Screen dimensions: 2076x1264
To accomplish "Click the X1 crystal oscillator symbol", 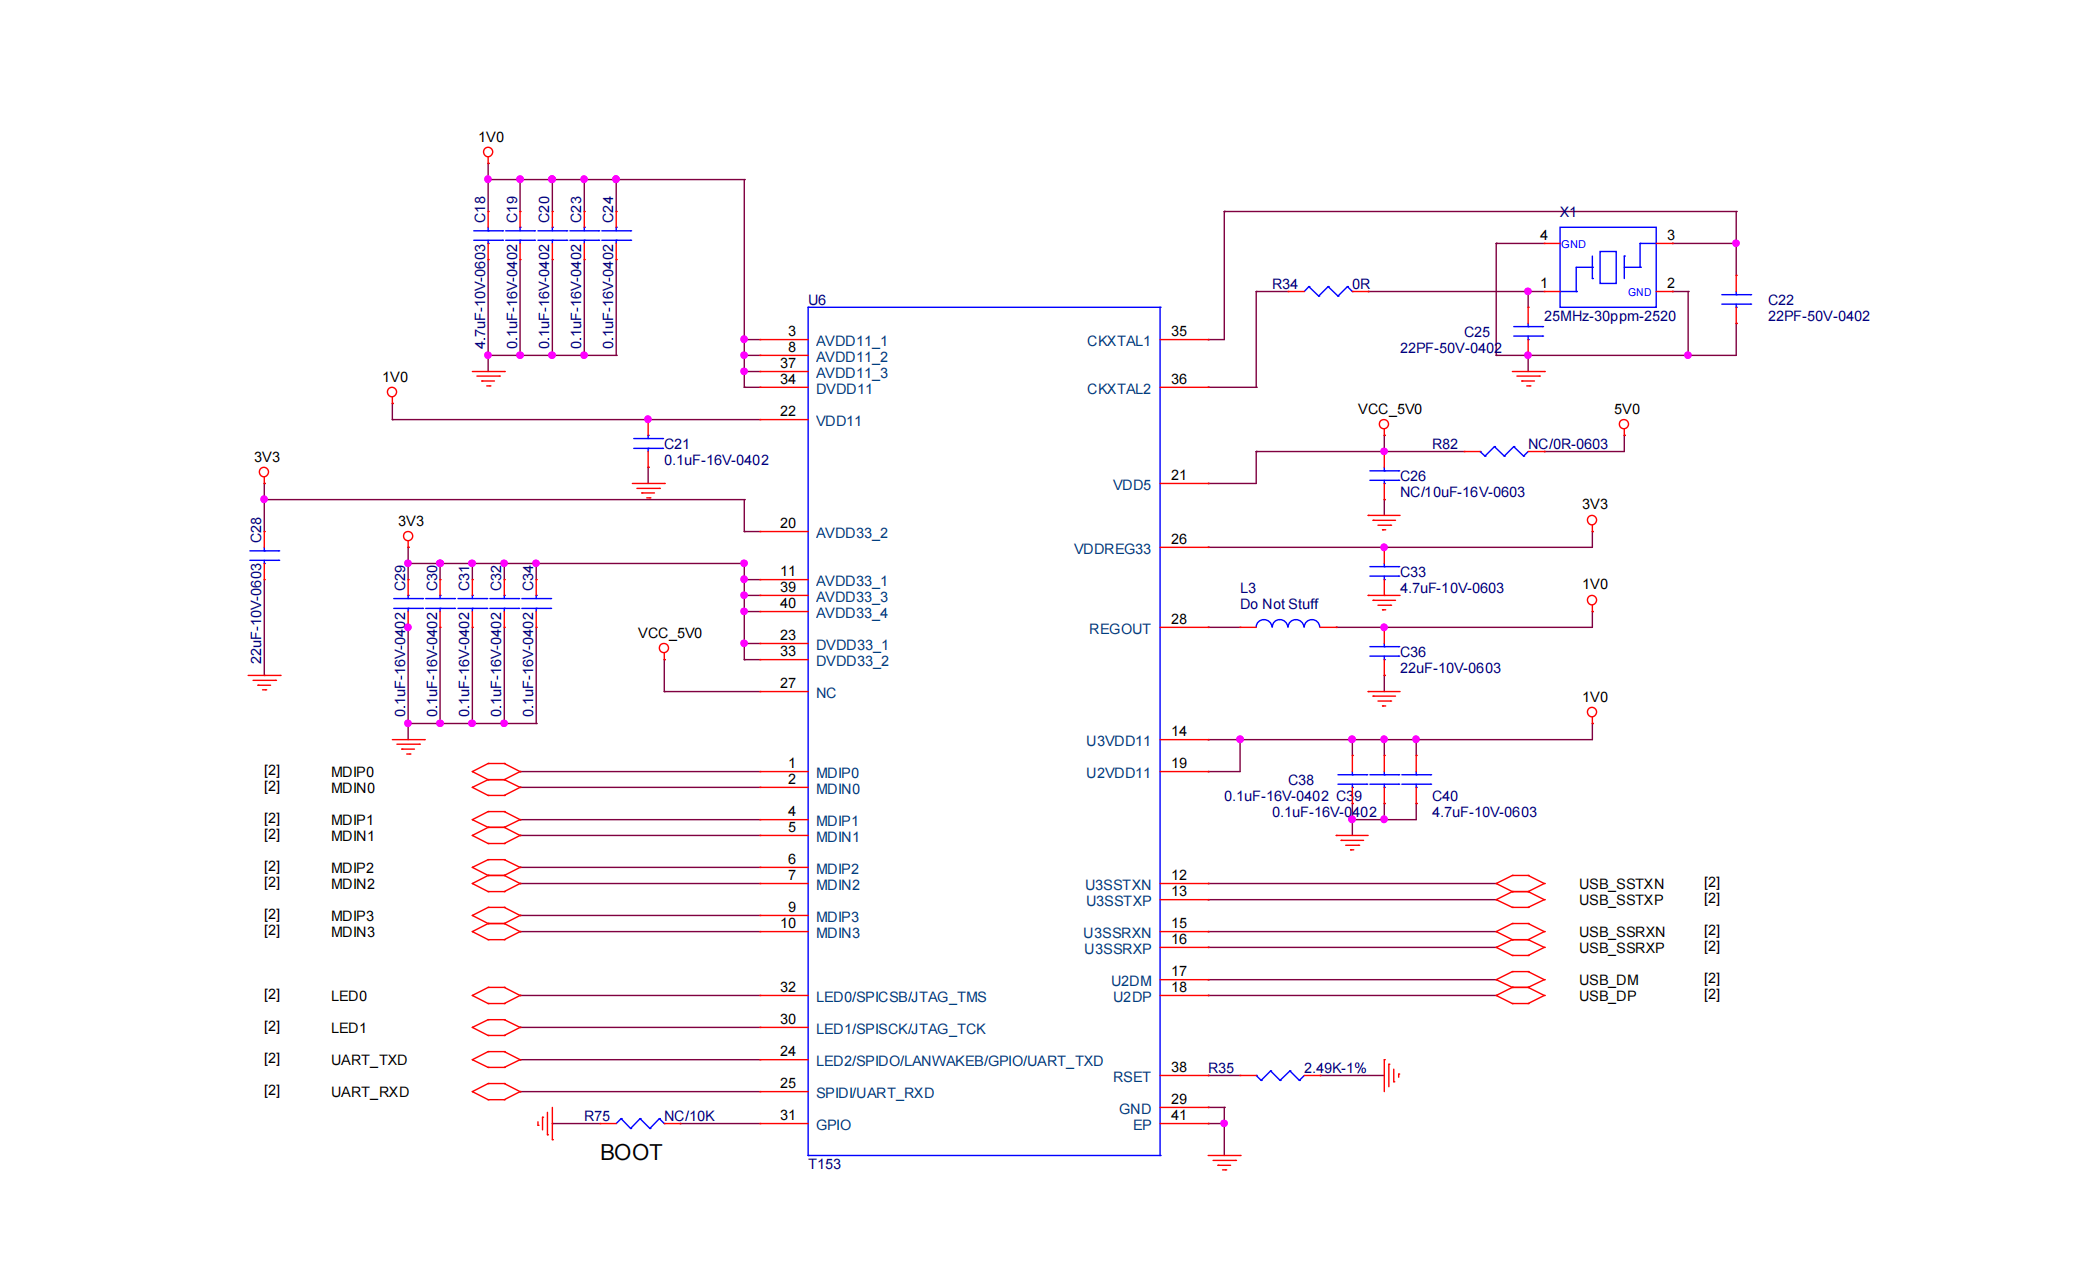I will tap(1607, 267).
